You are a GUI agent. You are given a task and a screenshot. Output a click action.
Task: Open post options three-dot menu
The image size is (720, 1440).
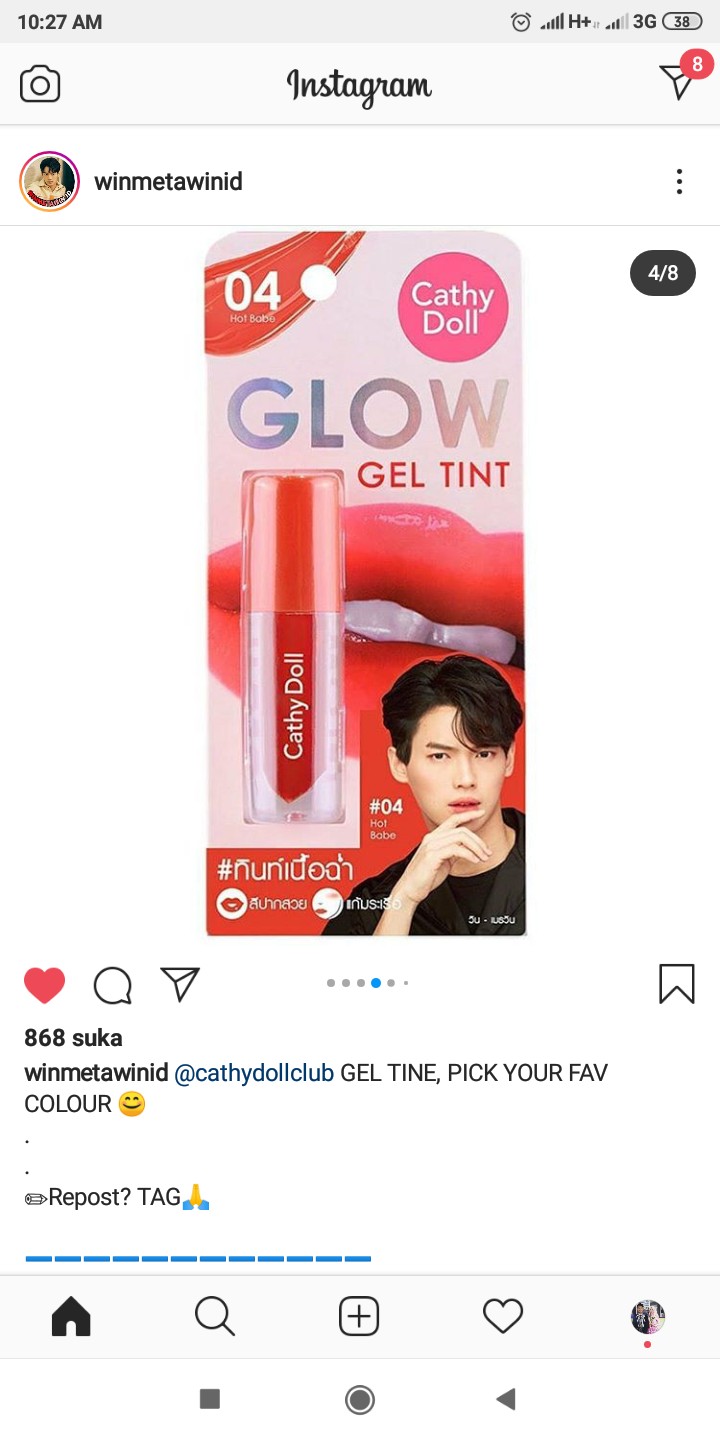pos(679,181)
